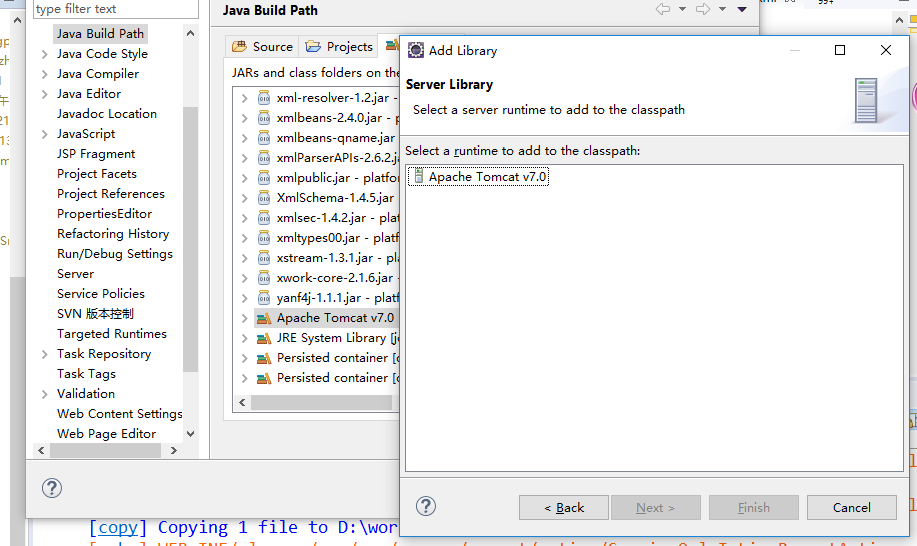The width and height of the screenshot is (917, 546).
Task: Click the help icon in Add Library dialog
Action: (426, 506)
